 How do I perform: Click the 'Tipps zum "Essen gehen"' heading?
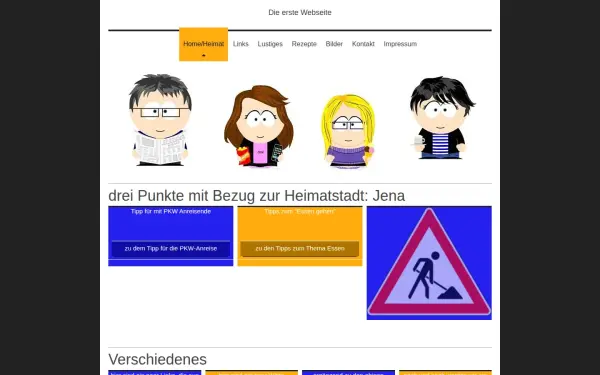pos(300,212)
